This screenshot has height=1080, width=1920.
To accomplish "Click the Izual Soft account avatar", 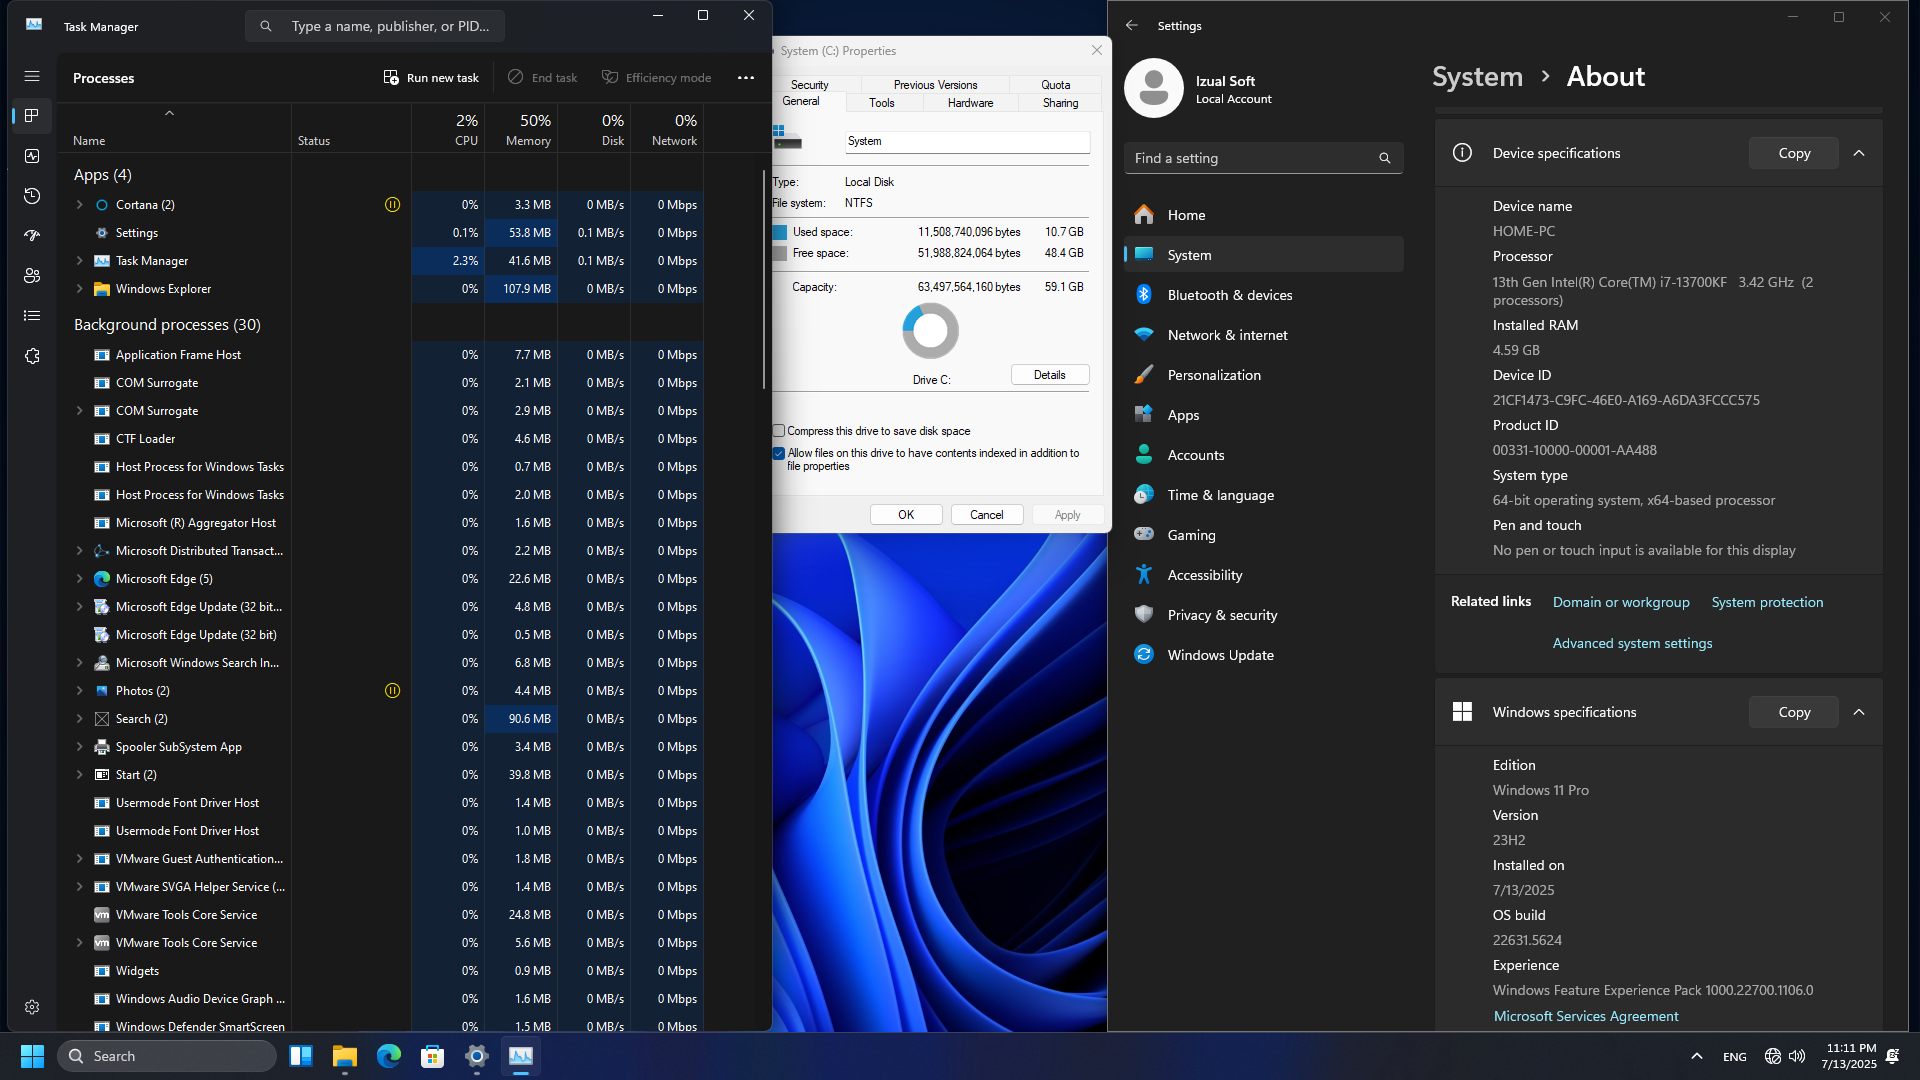I will 1154,88.
